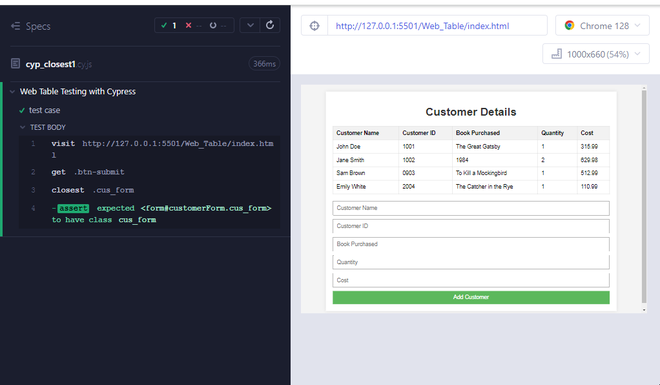Screen dimensions: 660x385
Task: Click the Customer ID column header
Action: (425, 133)
